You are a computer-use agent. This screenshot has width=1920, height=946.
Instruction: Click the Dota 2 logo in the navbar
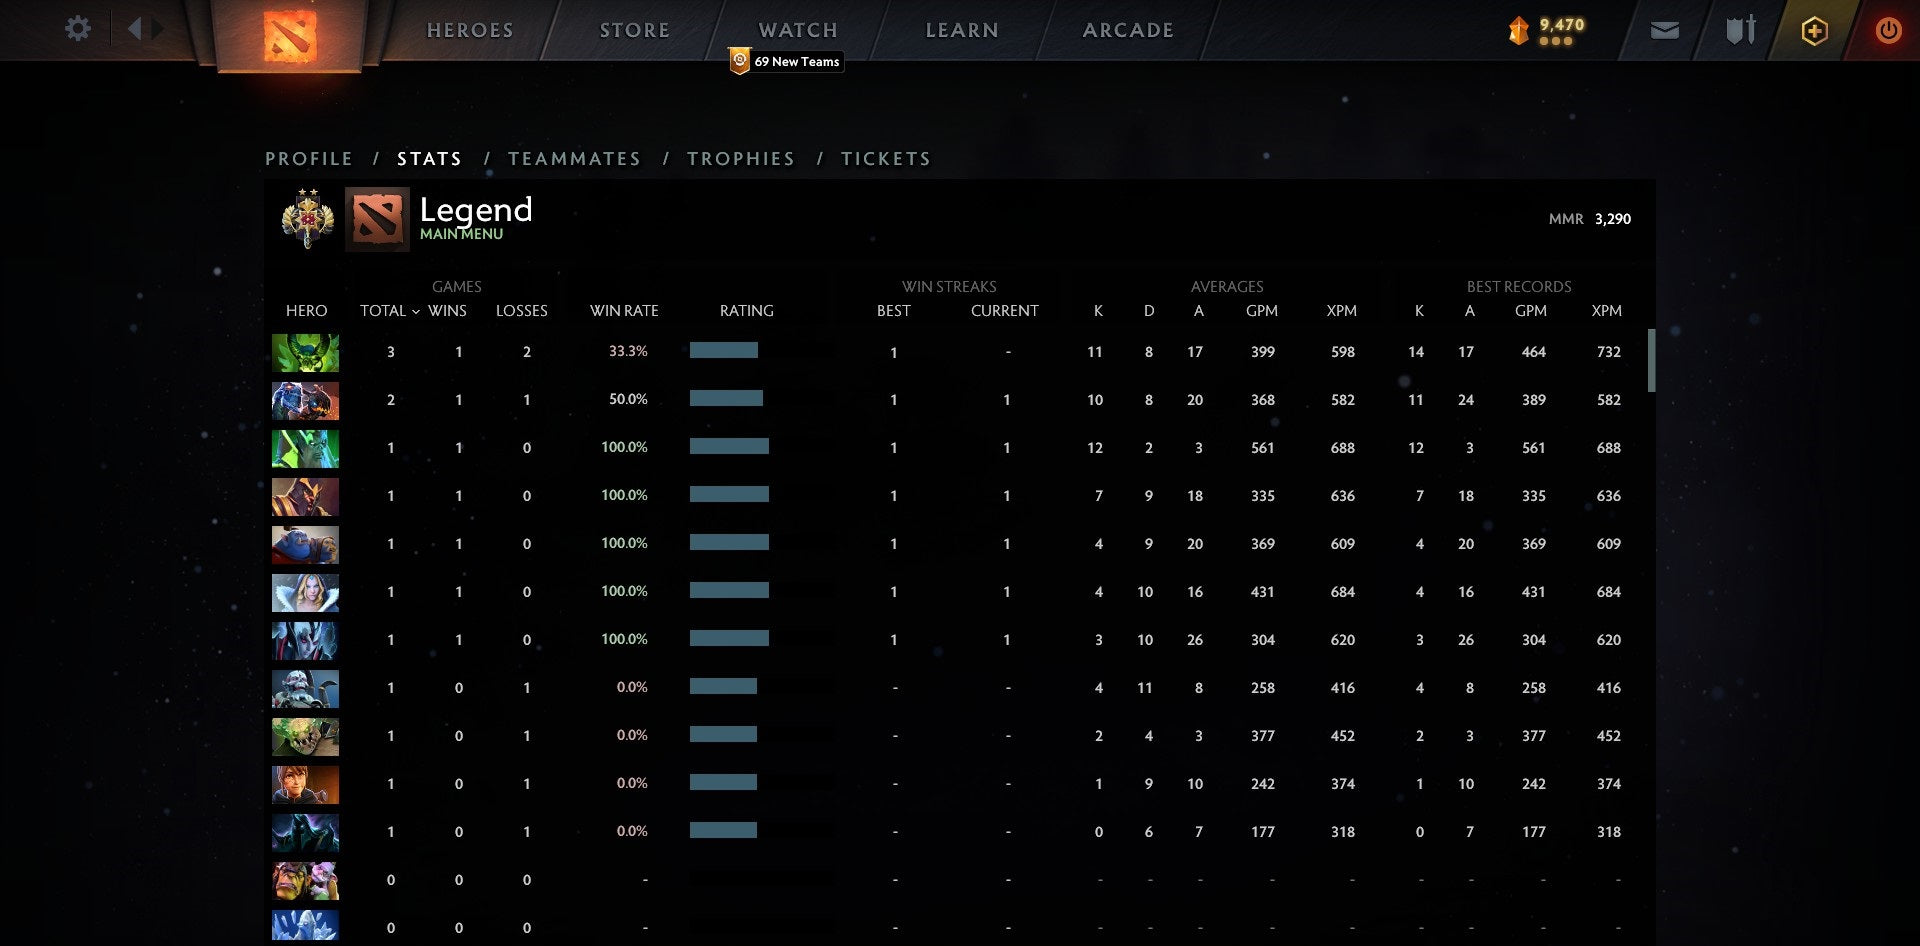point(292,35)
